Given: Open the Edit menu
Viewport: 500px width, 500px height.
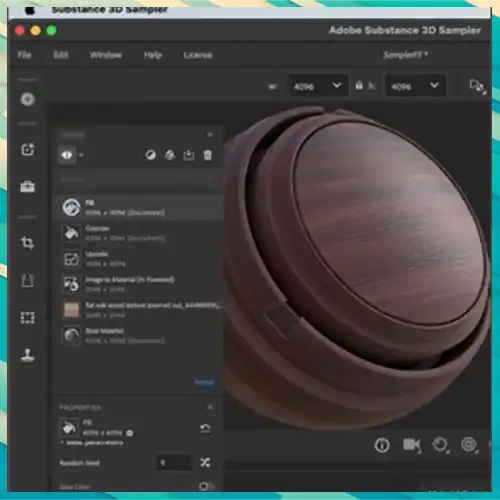Looking at the screenshot, I should pos(61,55).
